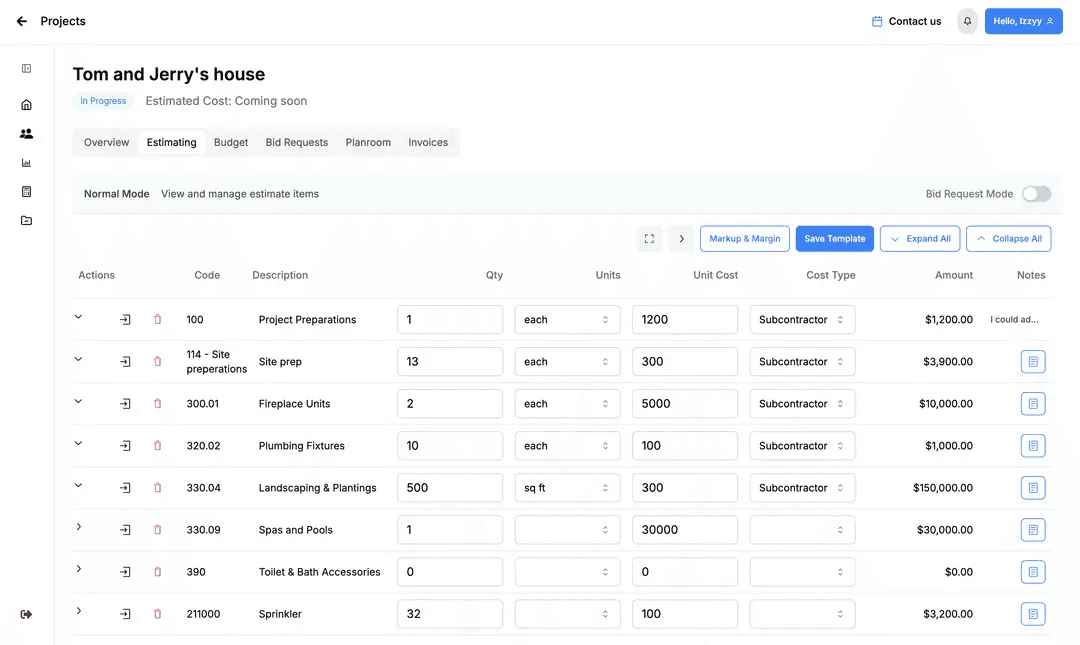1080x645 pixels.
Task: Expand the Spas and Pools row
Action: pyautogui.click(x=79, y=527)
